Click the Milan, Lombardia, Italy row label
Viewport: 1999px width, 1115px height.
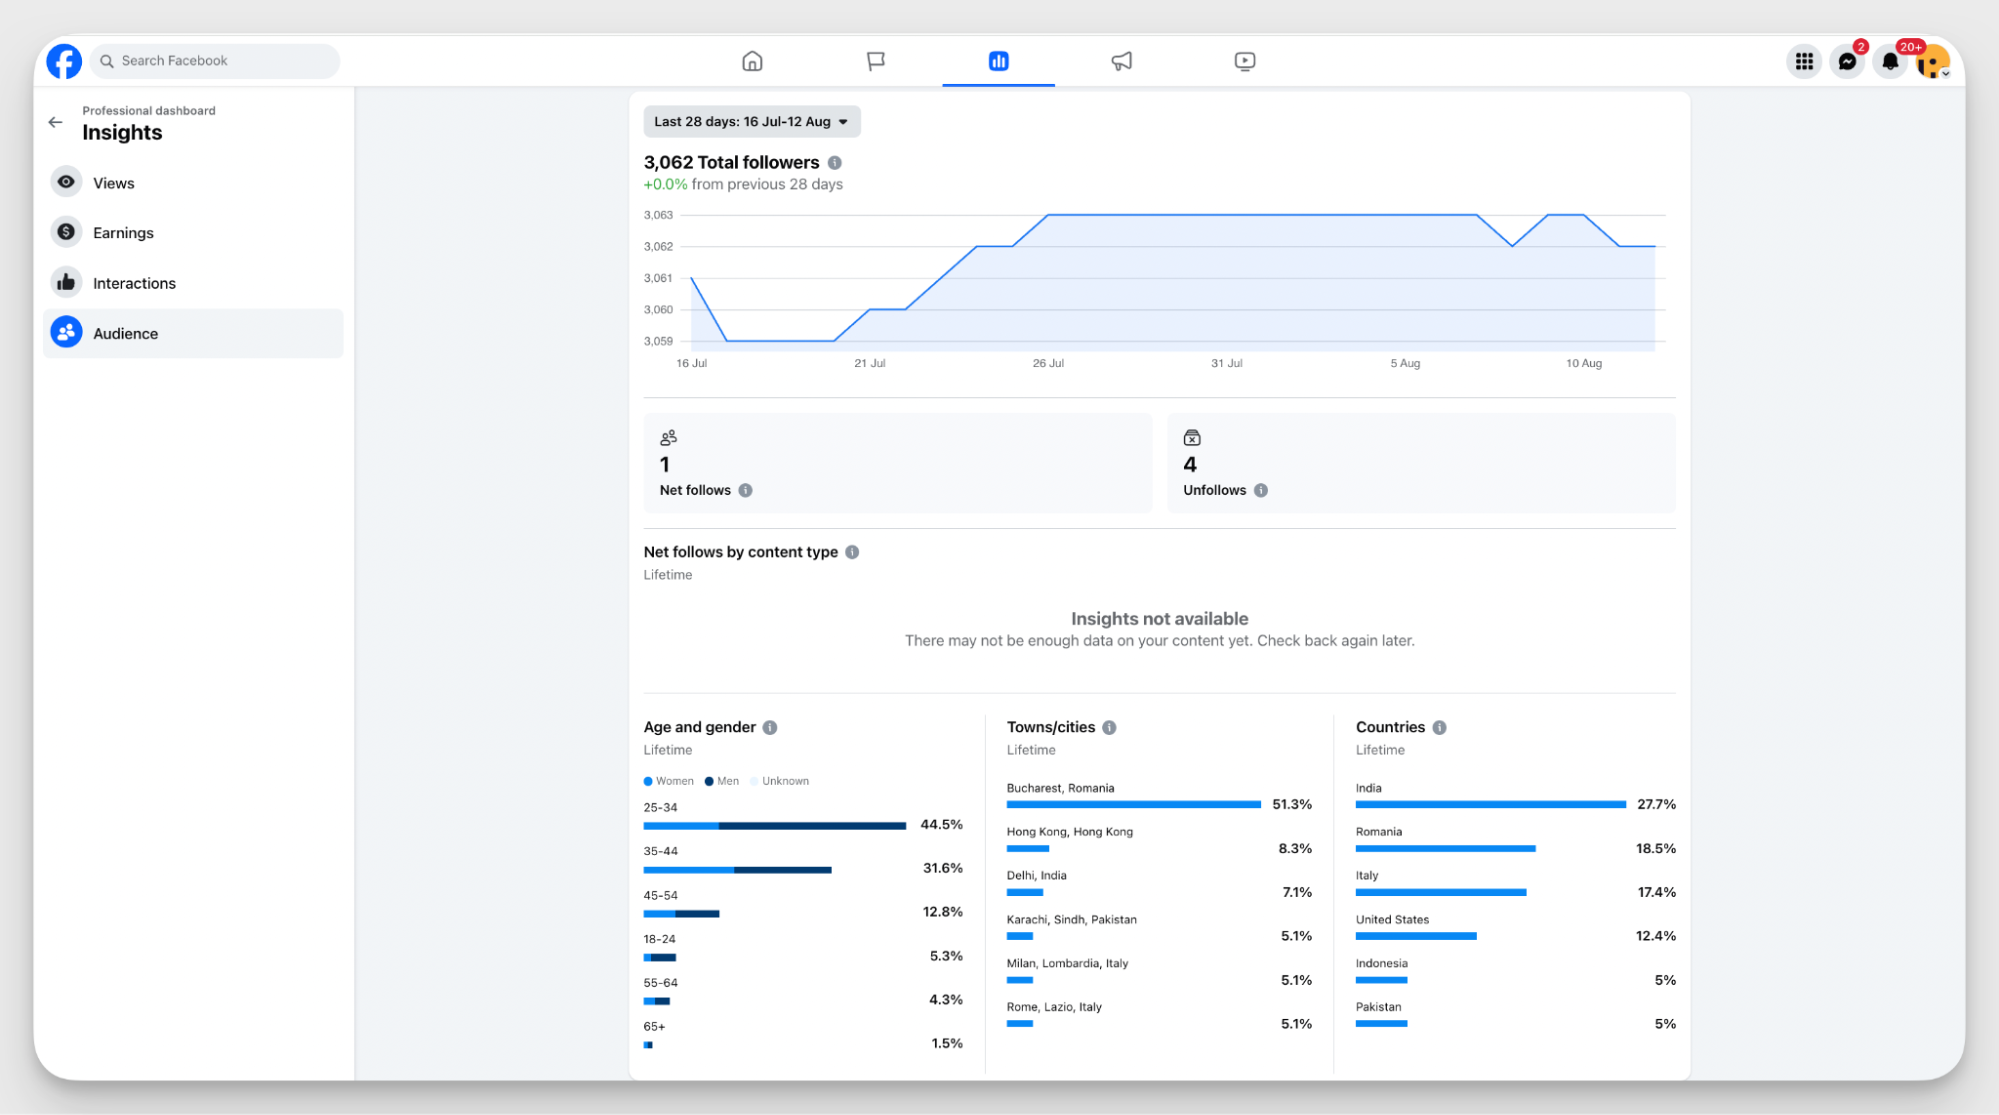(1067, 964)
